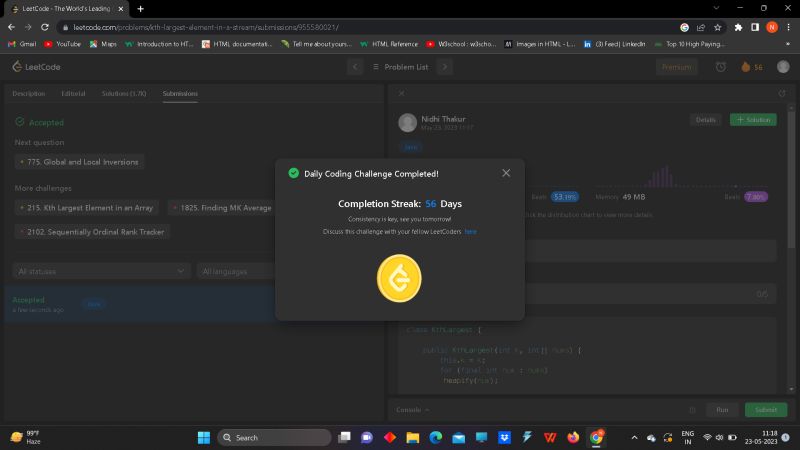Go to the next problem arrow

point(445,67)
